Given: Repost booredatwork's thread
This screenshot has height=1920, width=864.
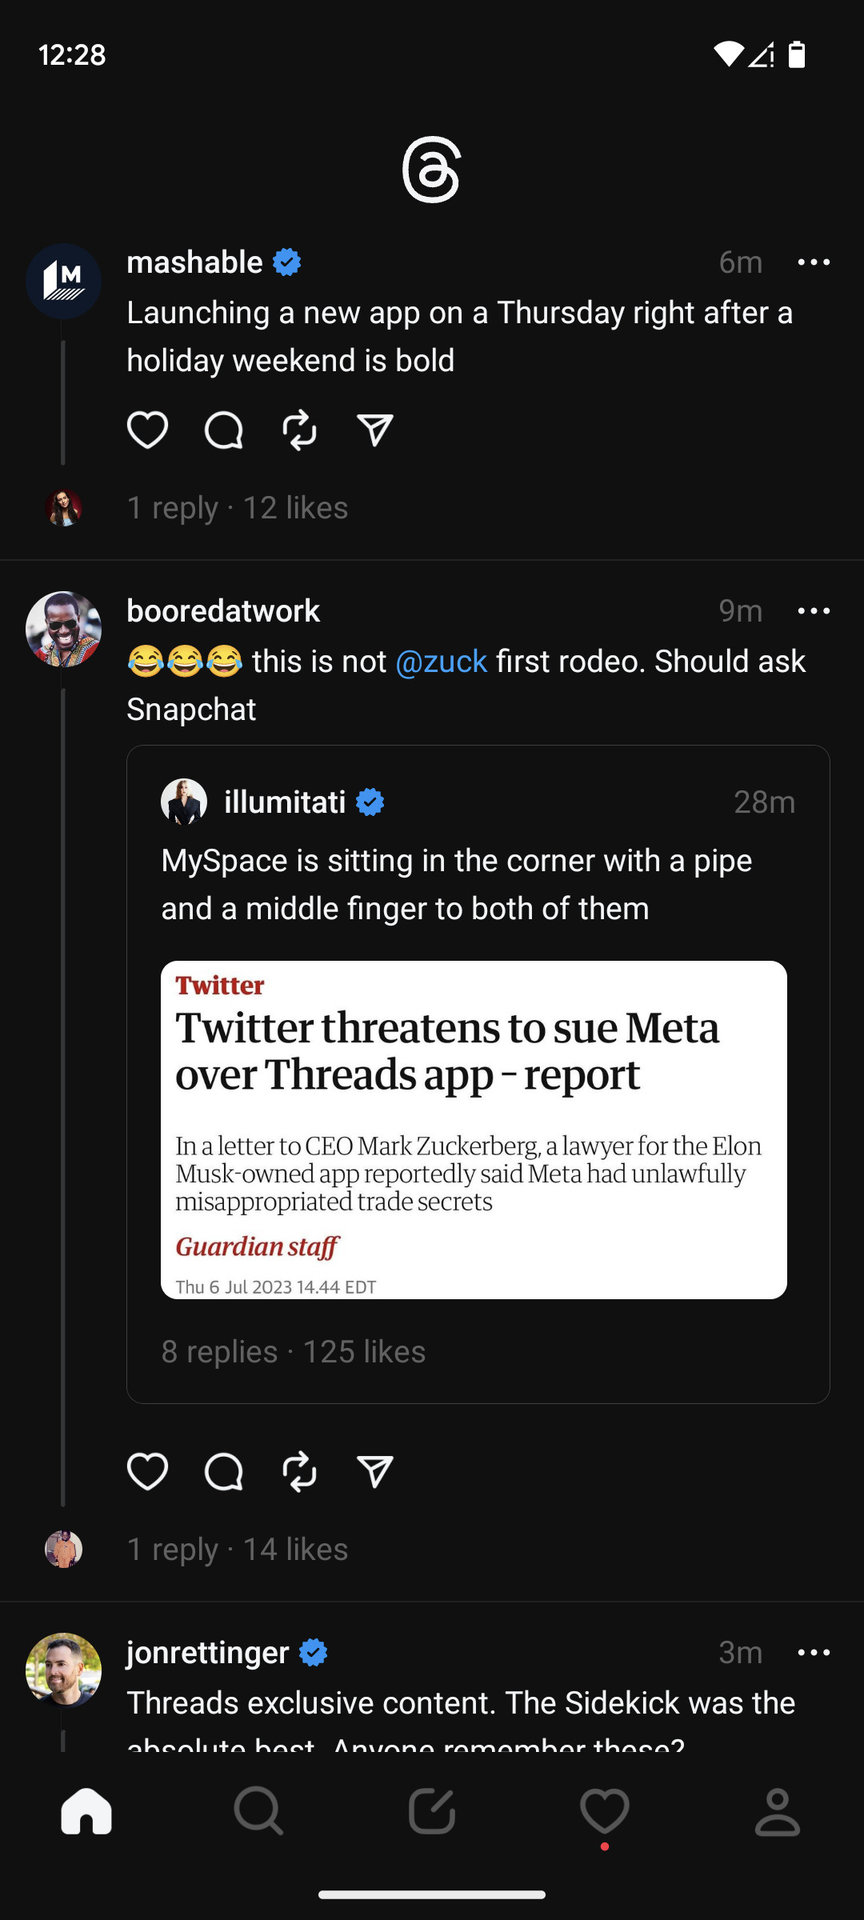Looking at the screenshot, I should pyautogui.click(x=299, y=1471).
